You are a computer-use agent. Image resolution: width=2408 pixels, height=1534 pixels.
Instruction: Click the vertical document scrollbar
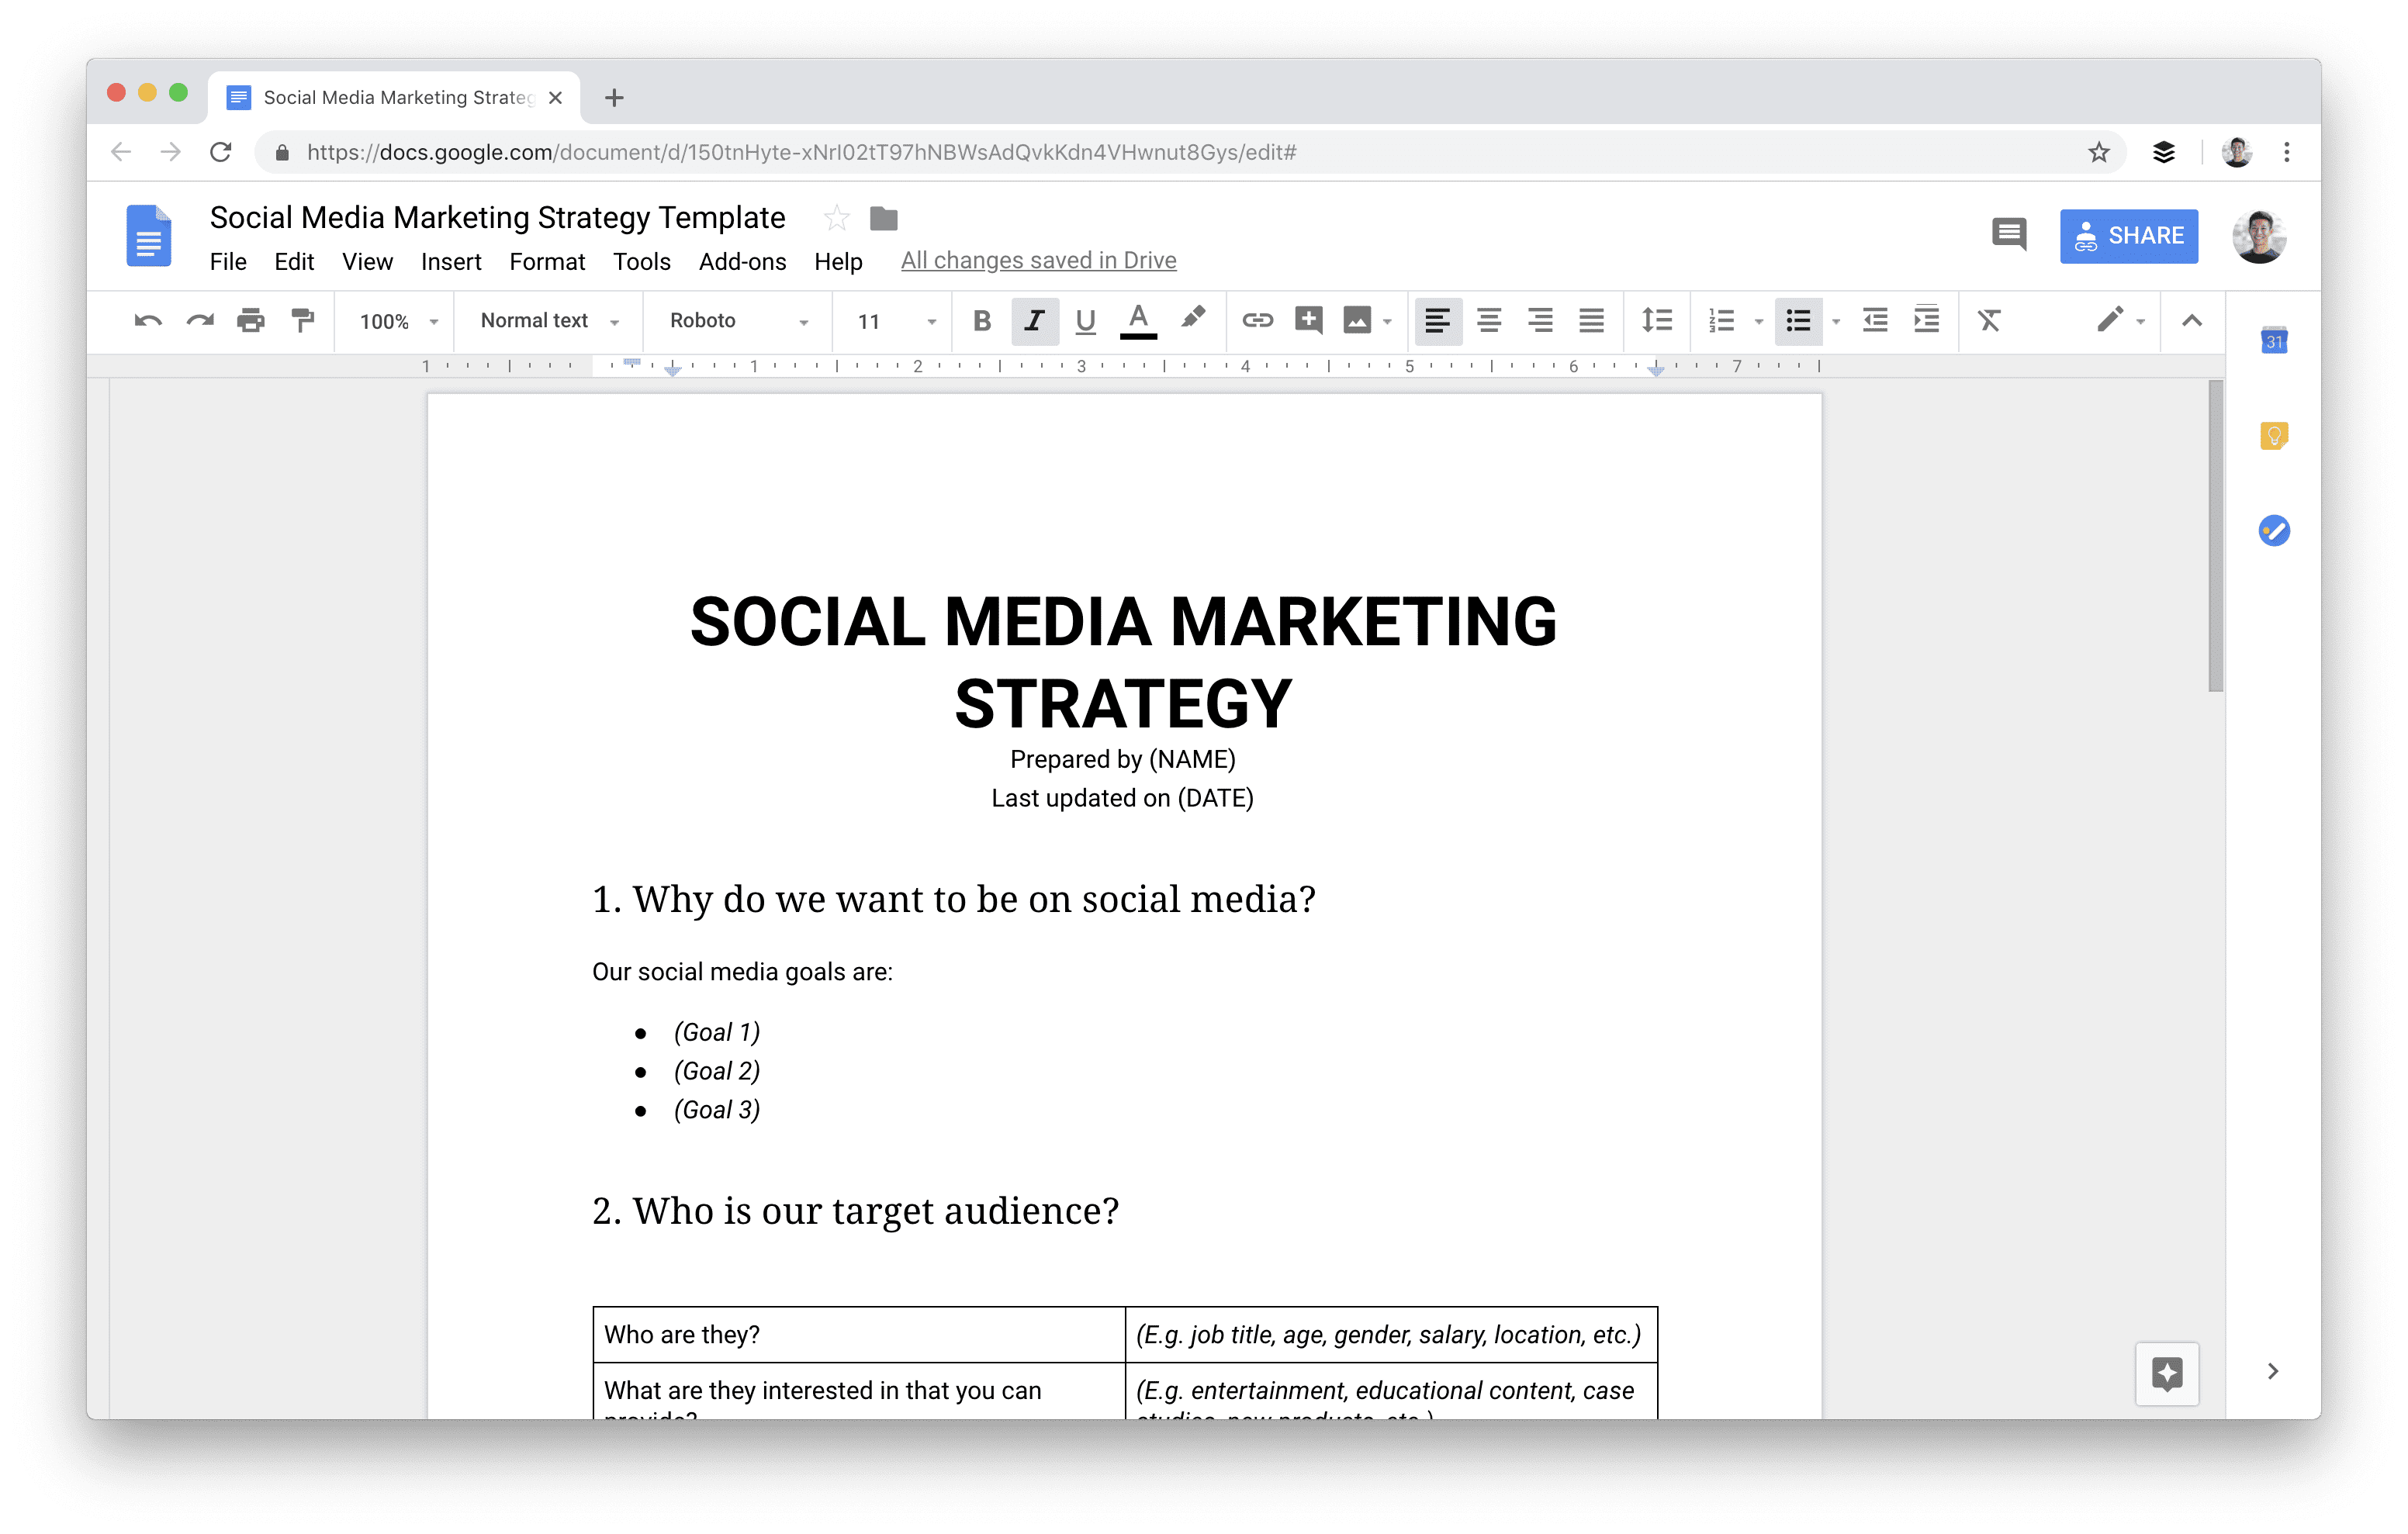click(2215, 536)
